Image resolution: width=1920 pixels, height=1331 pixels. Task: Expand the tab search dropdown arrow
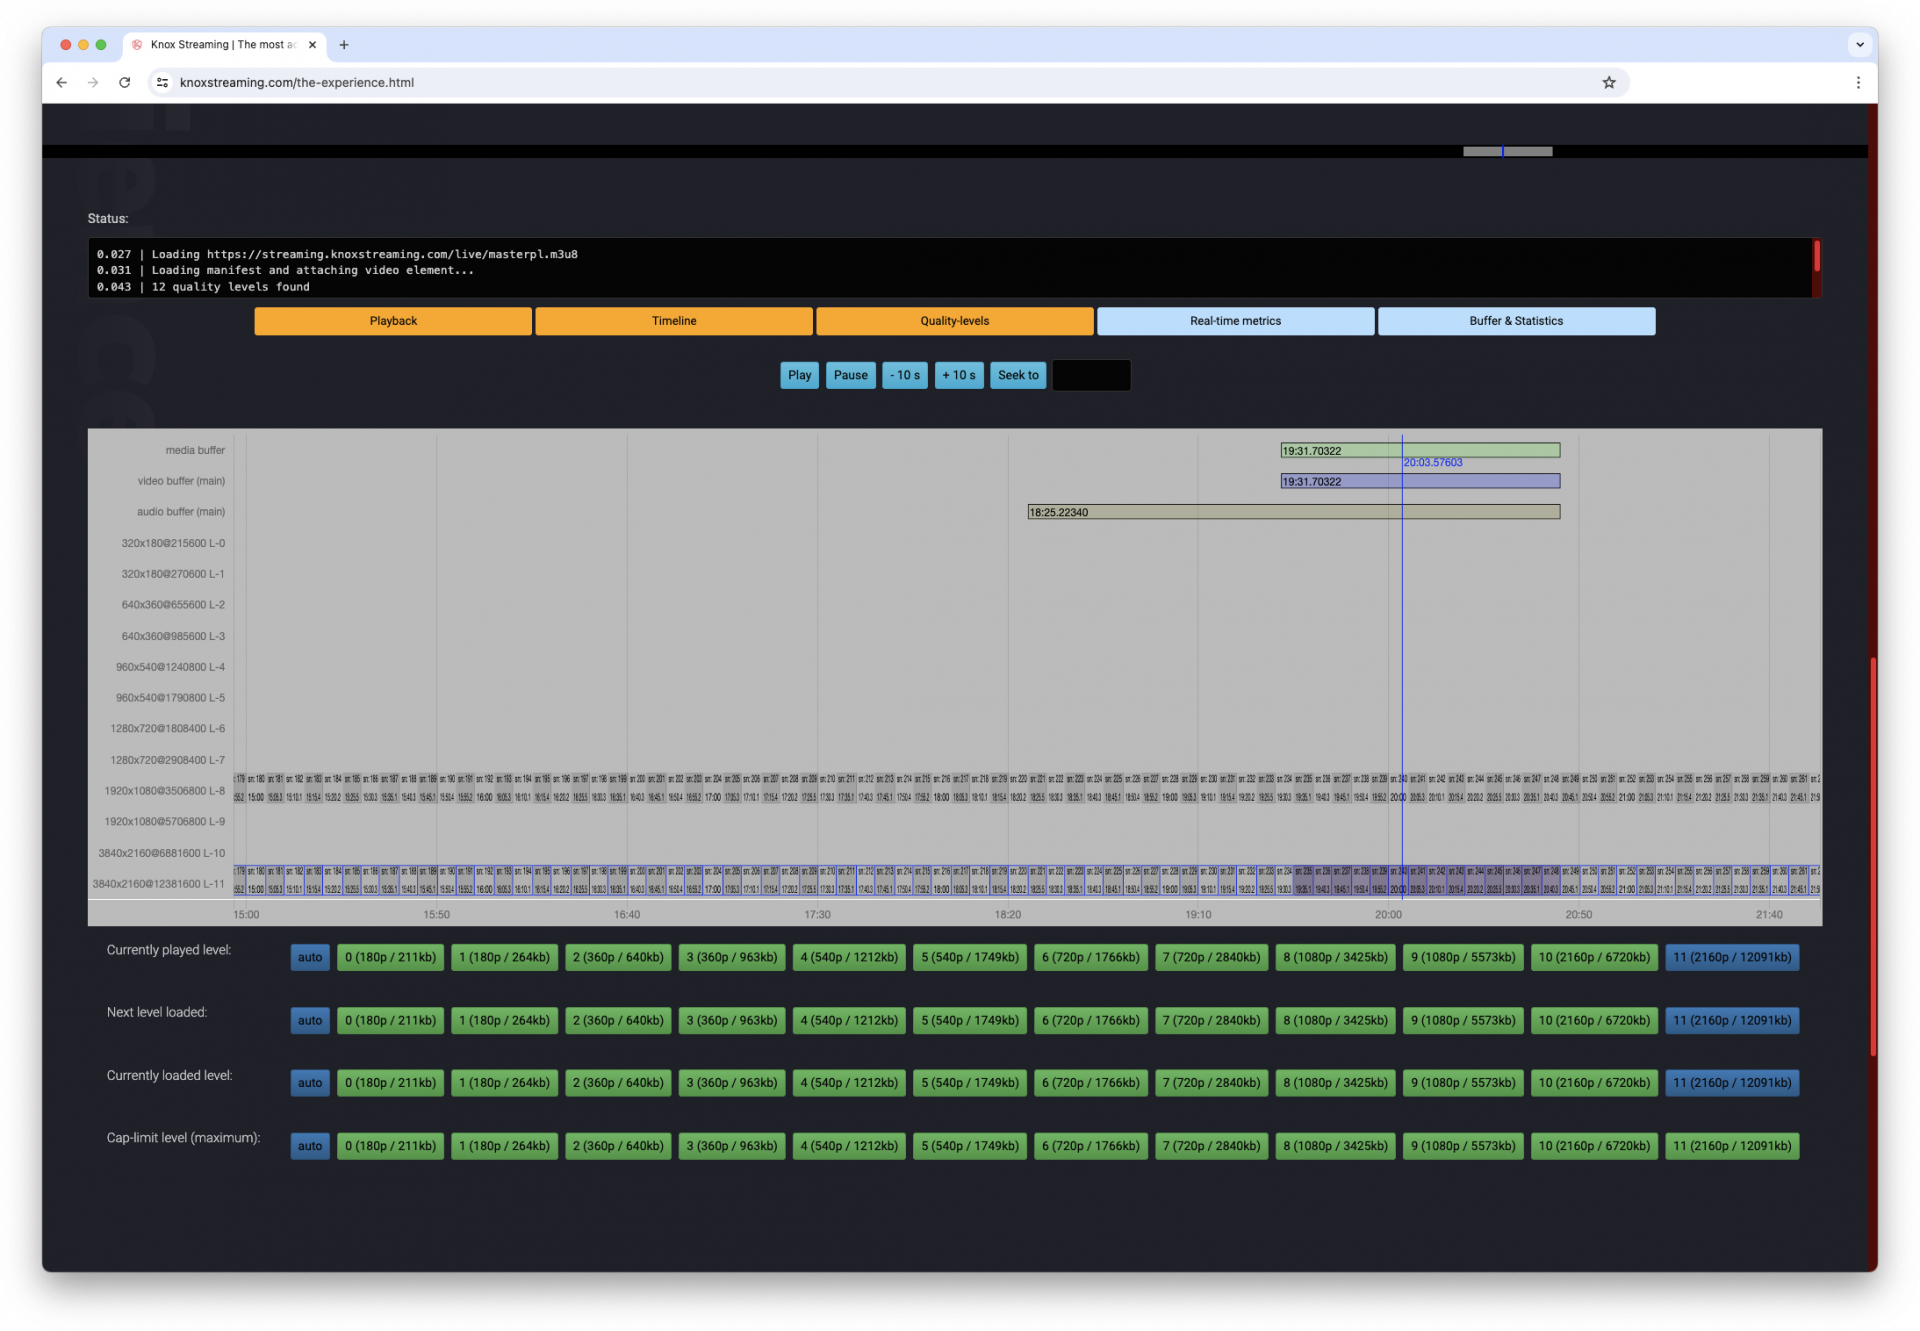pyautogui.click(x=1859, y=45)
